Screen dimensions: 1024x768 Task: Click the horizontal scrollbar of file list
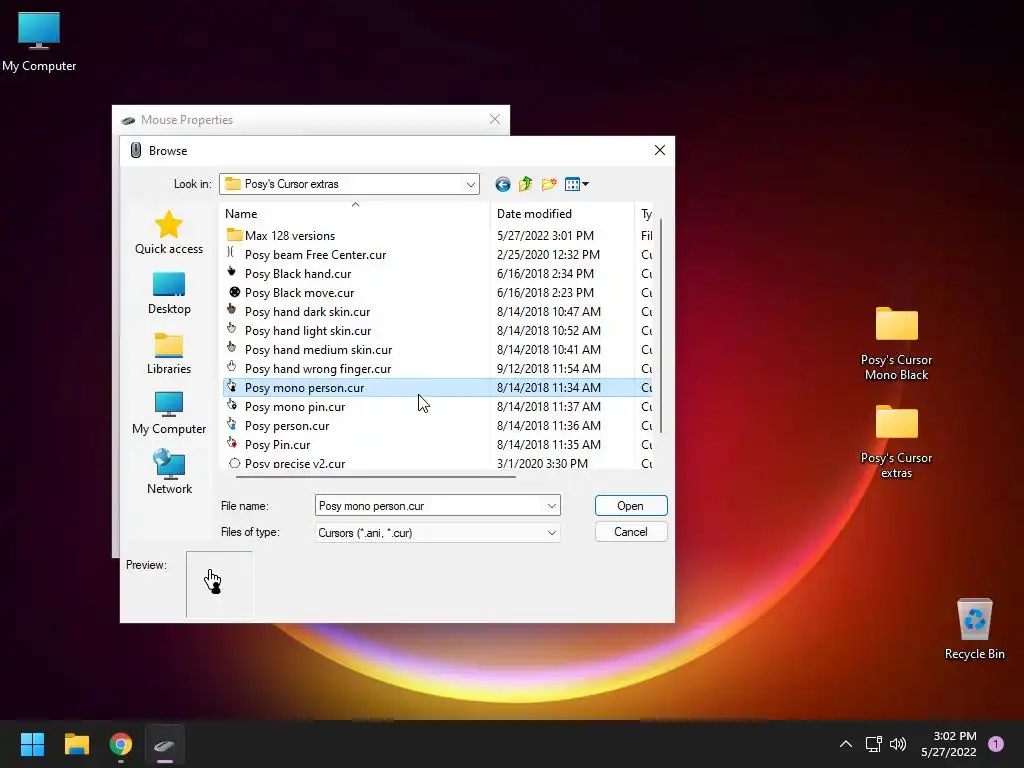click(376, 477)
